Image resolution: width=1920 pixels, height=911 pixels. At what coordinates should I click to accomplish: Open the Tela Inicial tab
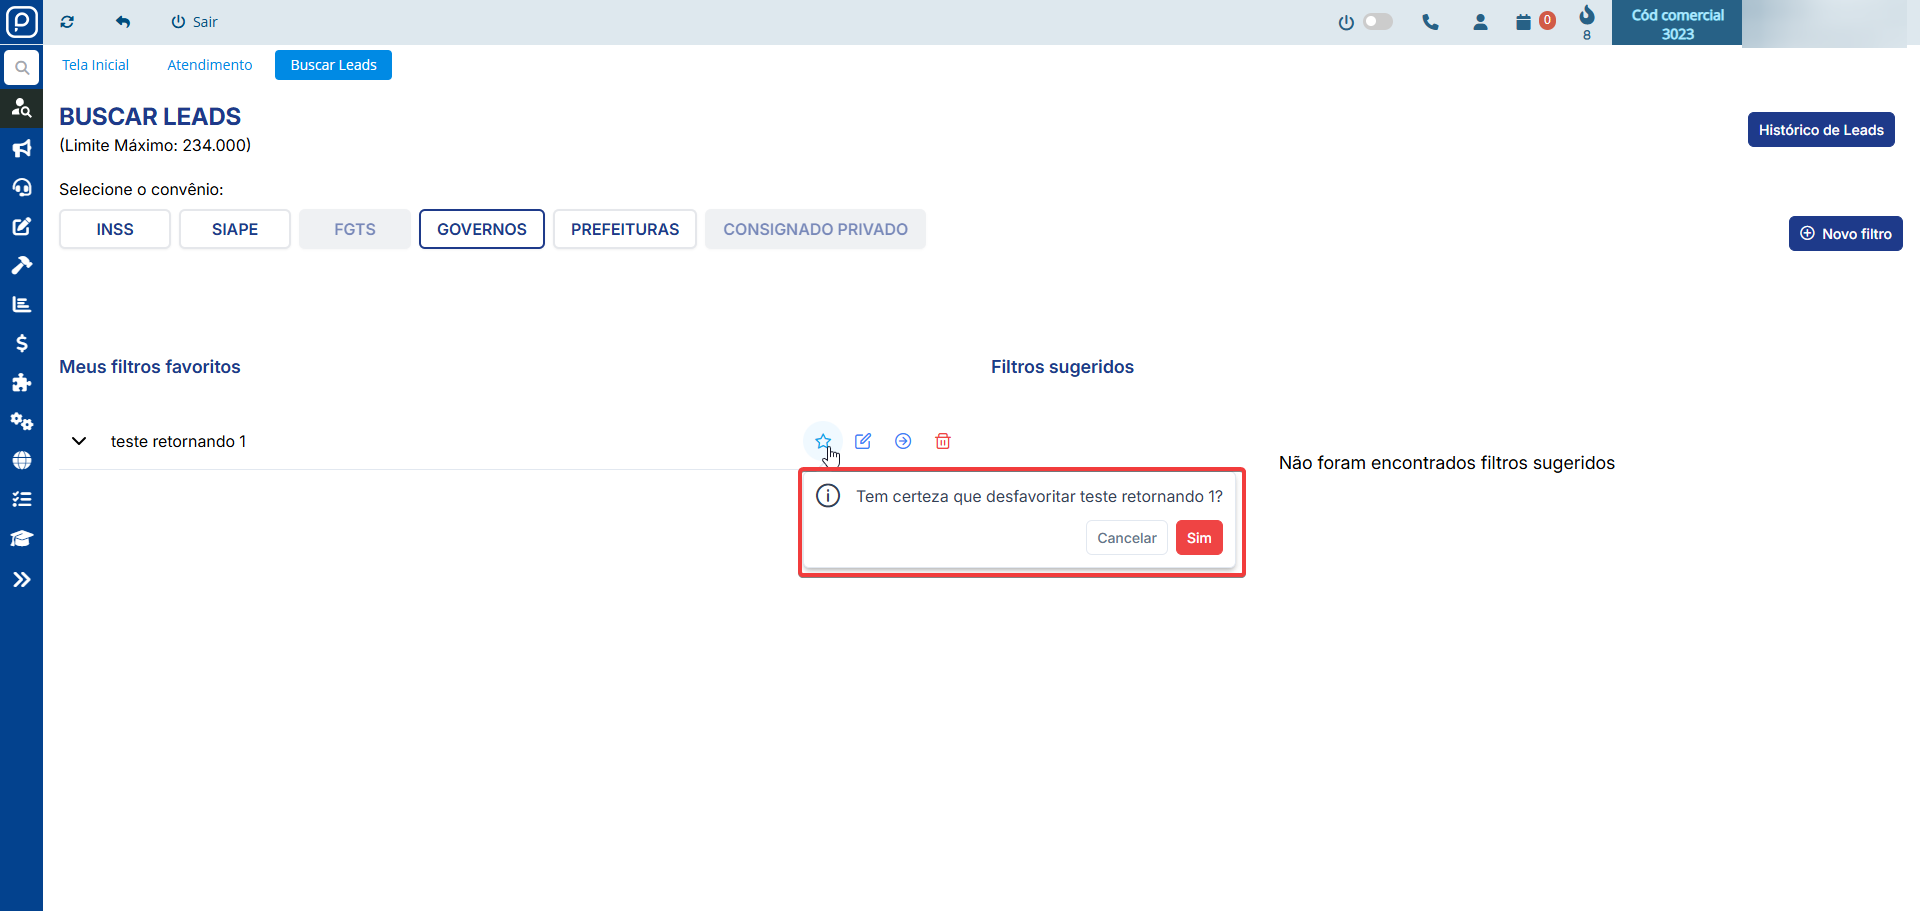pos(95,65)
